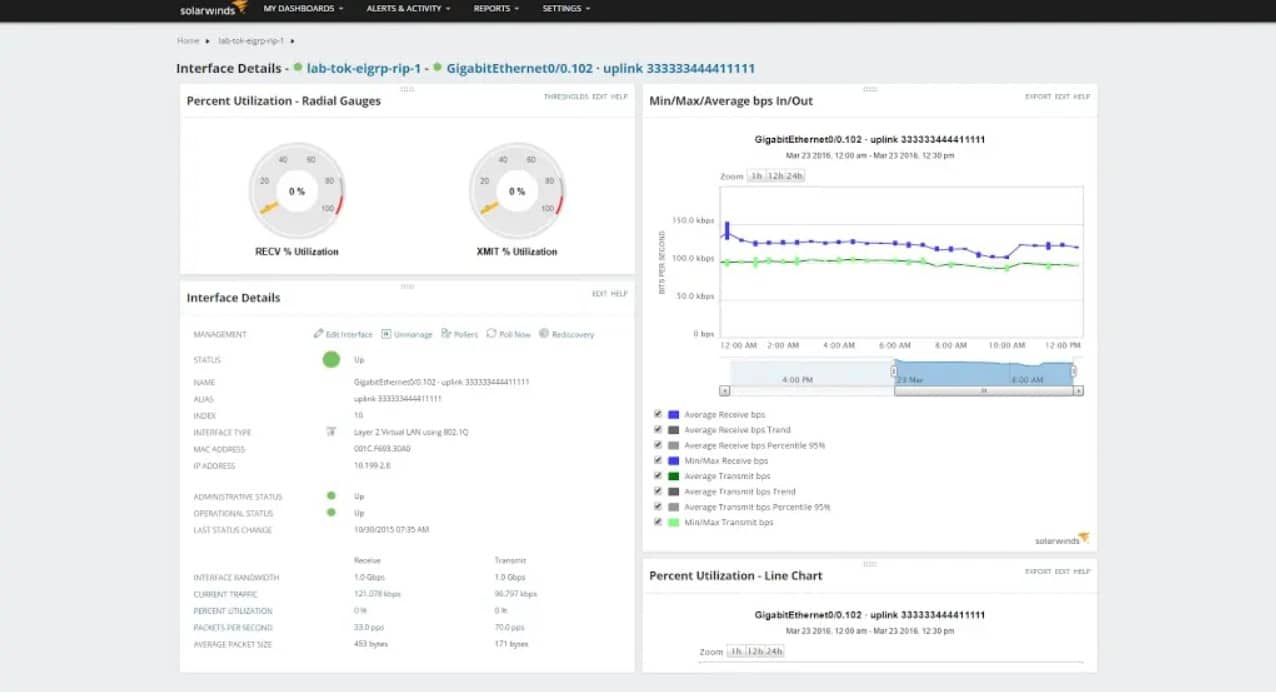Viewport: 1276px width, 692px height.
Task: Click green status dot before lab-tok-eigrp-rip-1 title
Action: [x=298, y=68]
